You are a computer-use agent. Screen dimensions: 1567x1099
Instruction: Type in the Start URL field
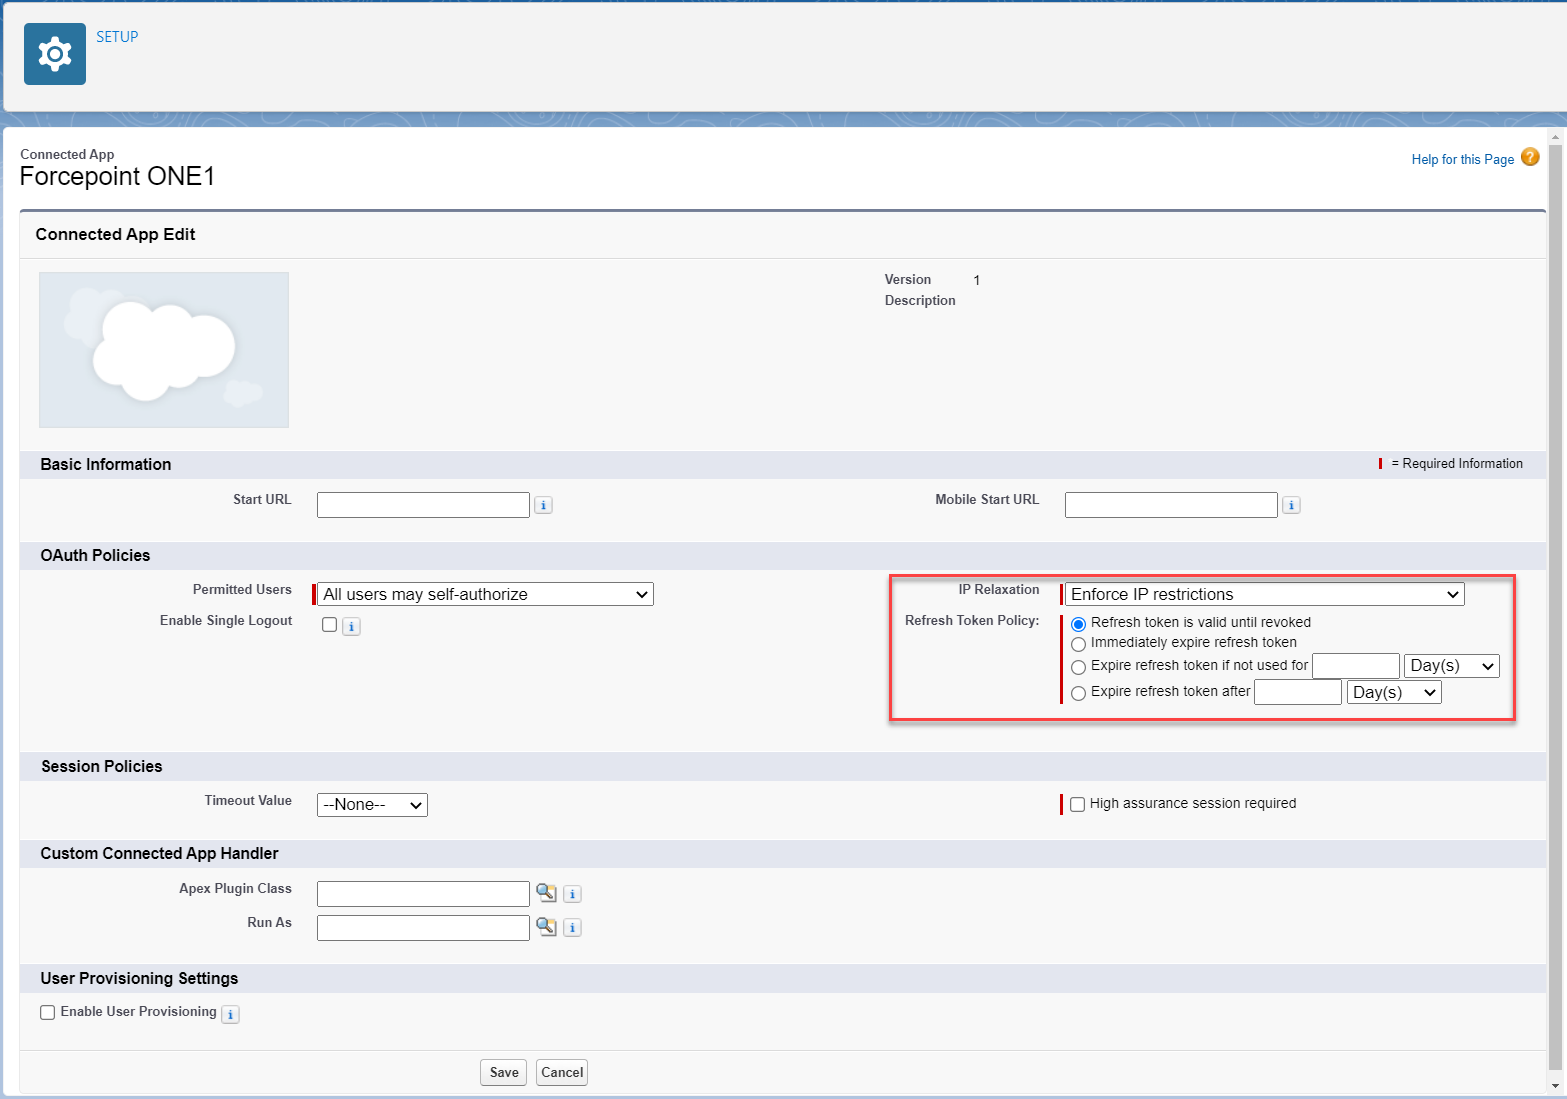click(x=422, y=504)
